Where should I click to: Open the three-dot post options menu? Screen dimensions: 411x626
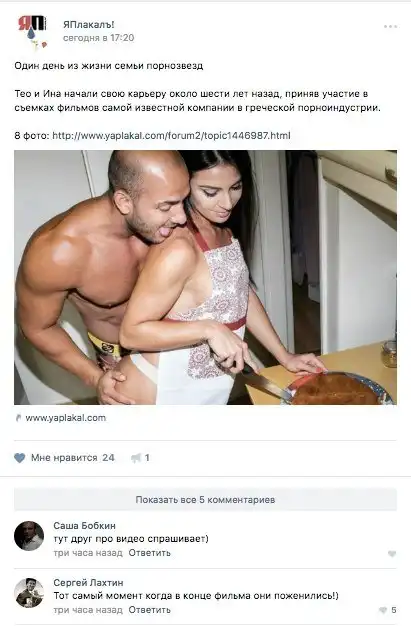(x=390, y=27)
